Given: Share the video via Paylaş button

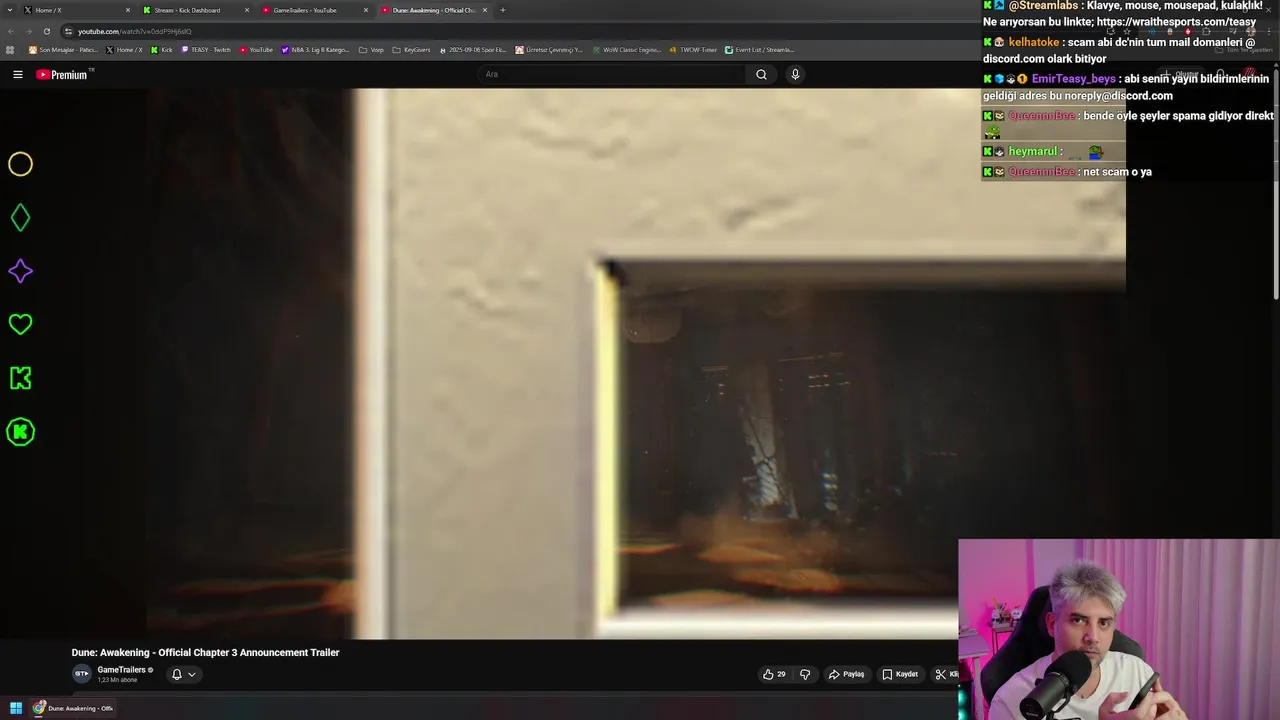Looking at the screenshot, I should click(x=846, y=674).
